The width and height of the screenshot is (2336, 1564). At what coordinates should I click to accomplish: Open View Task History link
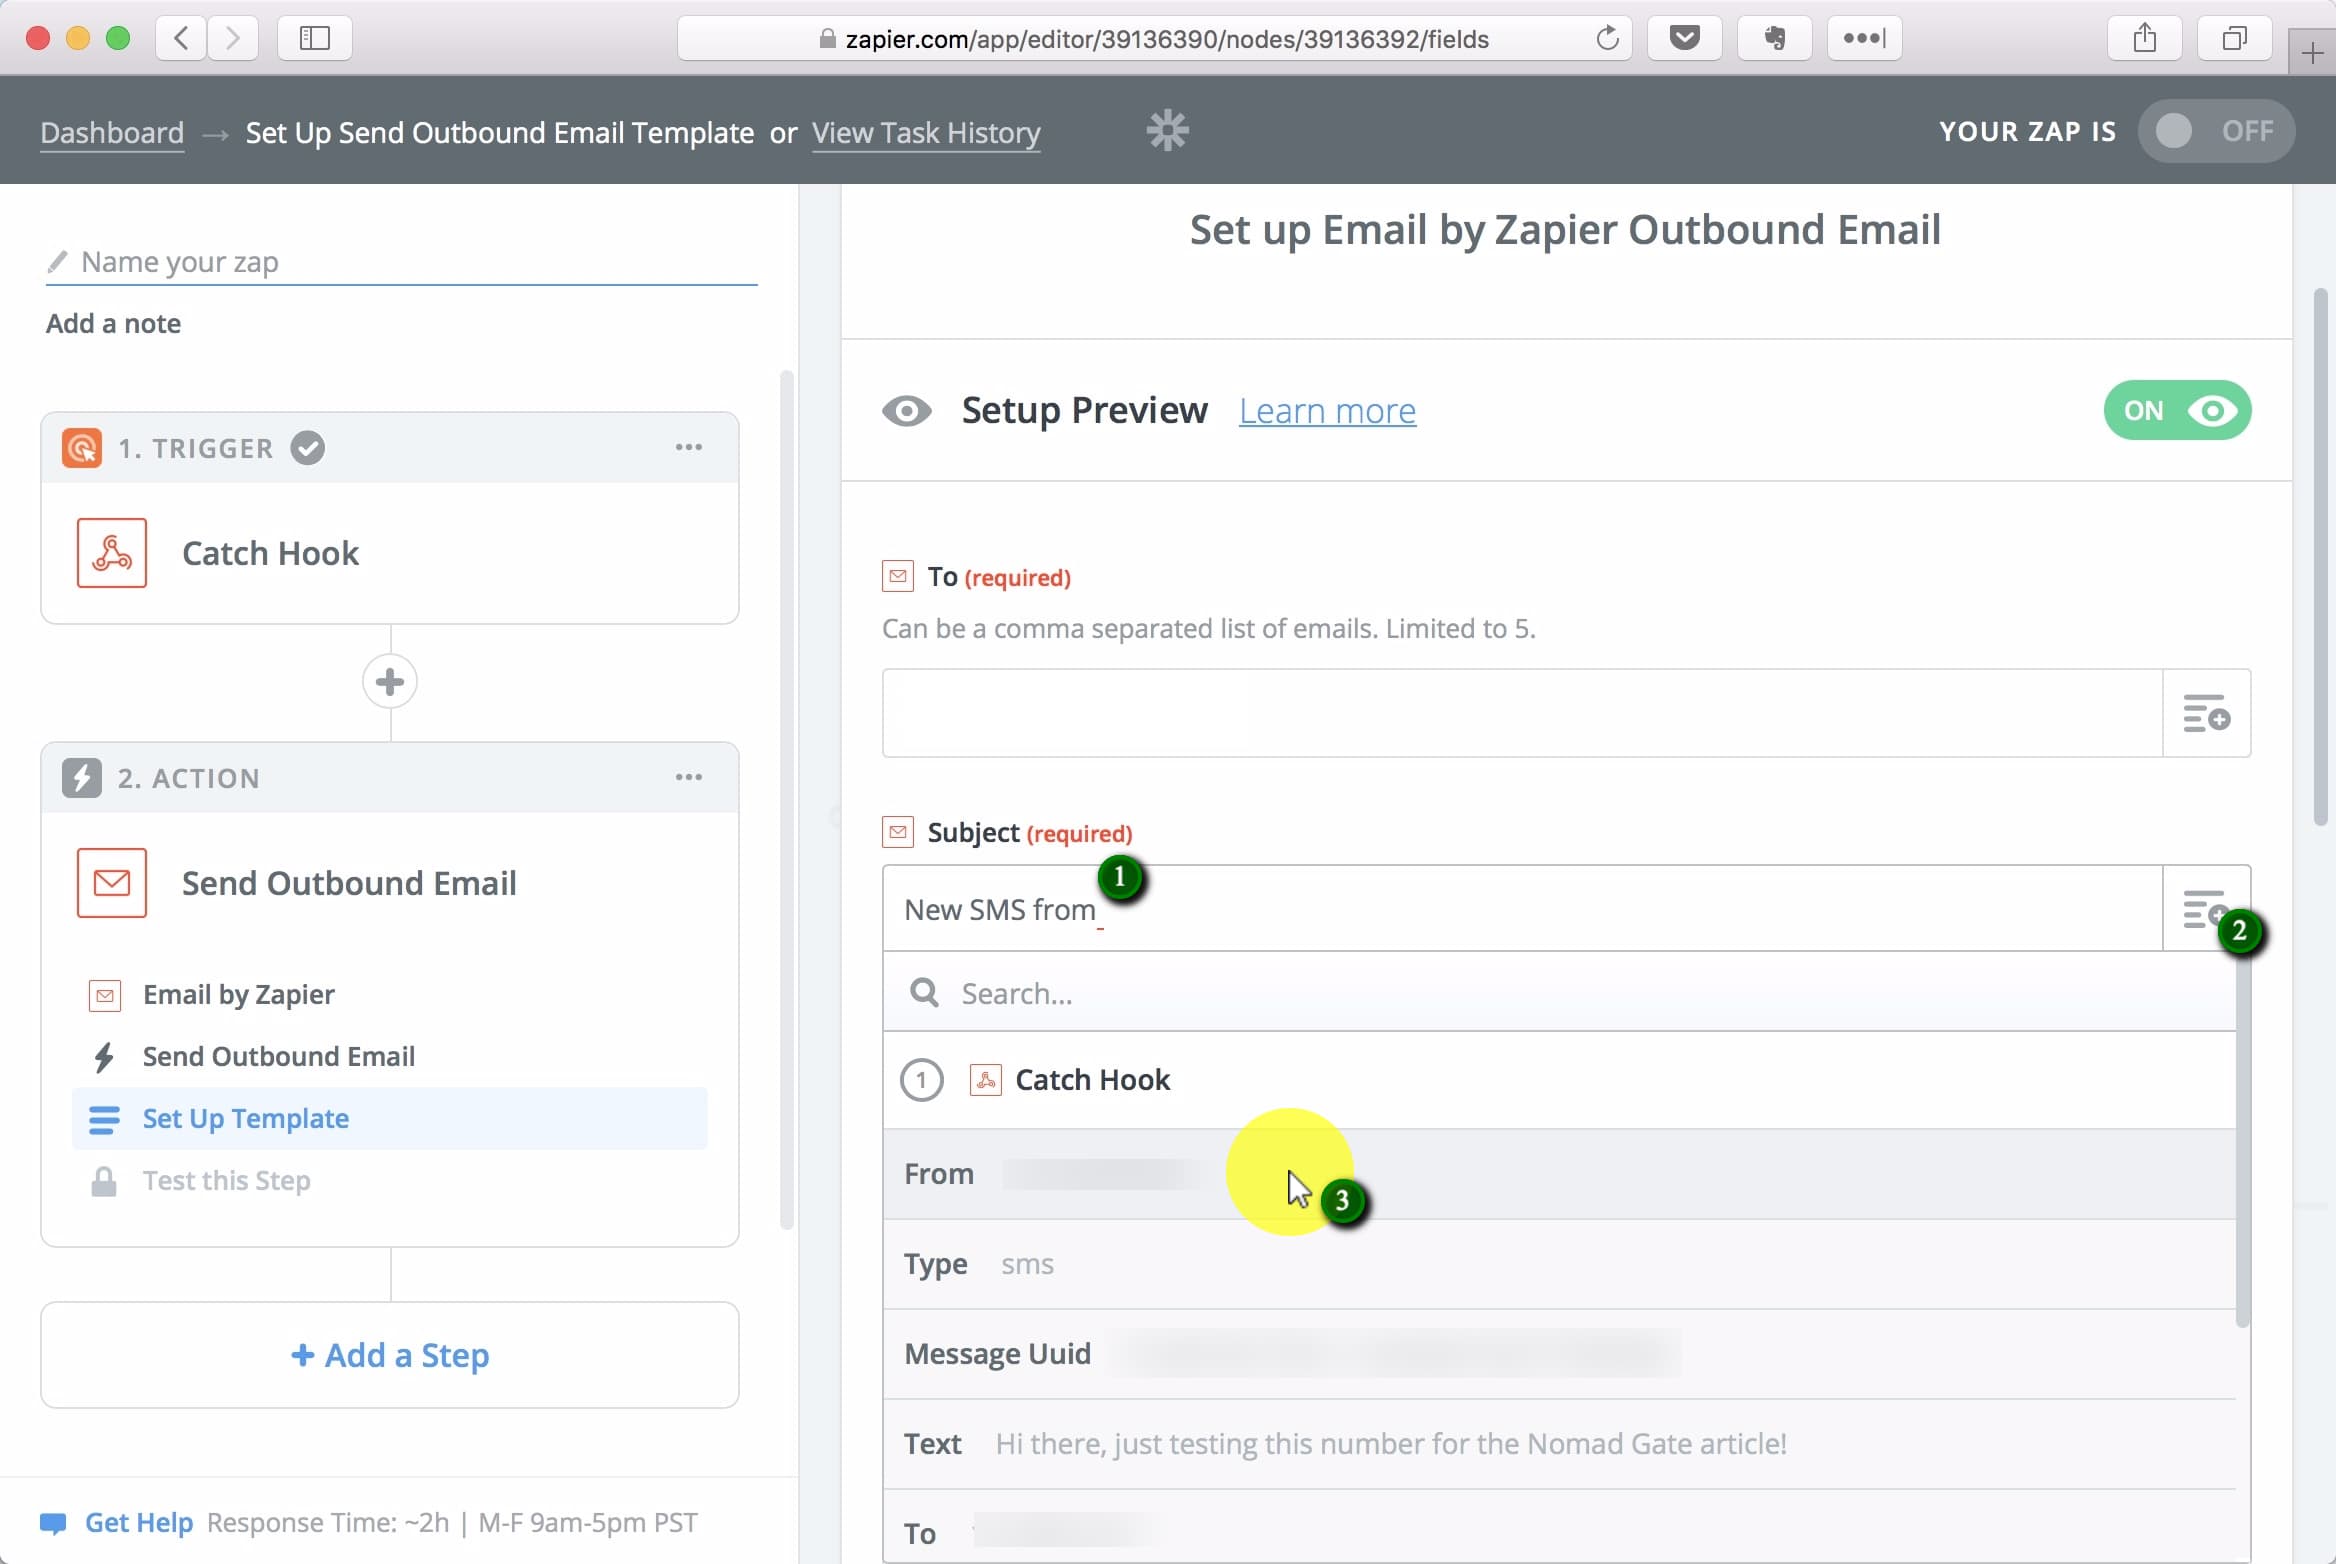tap(926, 133)
